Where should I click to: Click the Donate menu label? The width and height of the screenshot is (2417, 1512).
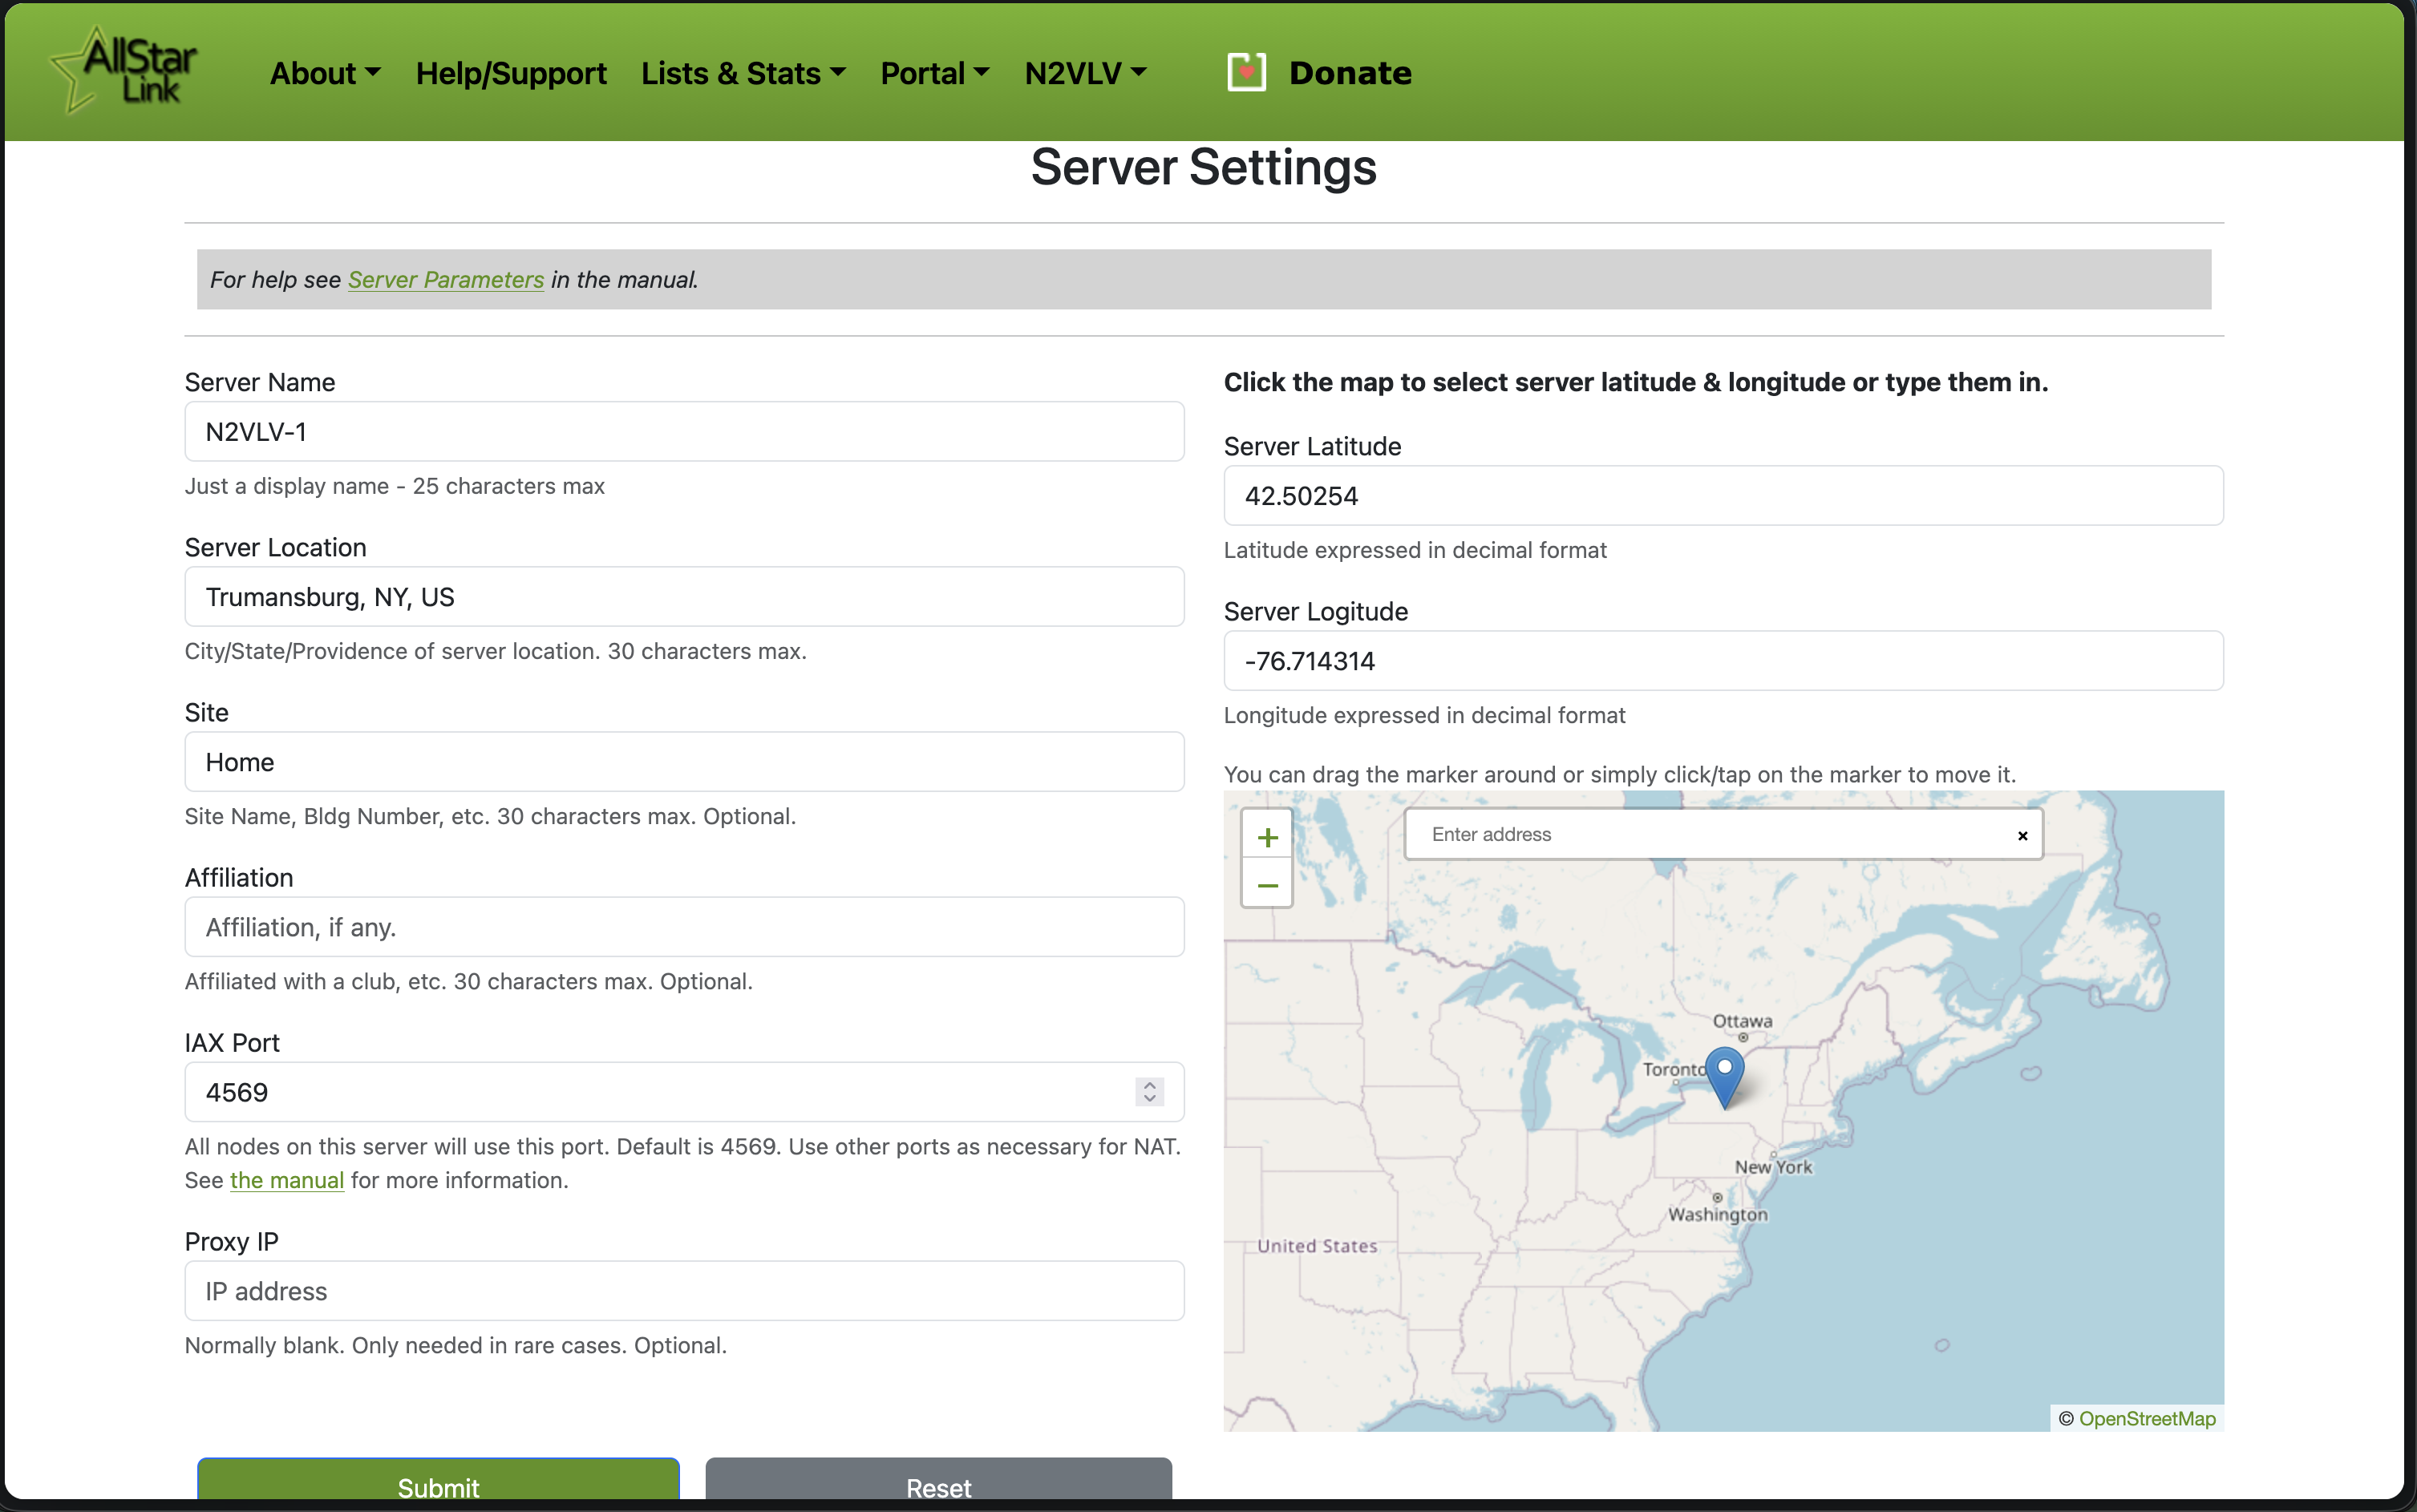[x=1349, y=72]
